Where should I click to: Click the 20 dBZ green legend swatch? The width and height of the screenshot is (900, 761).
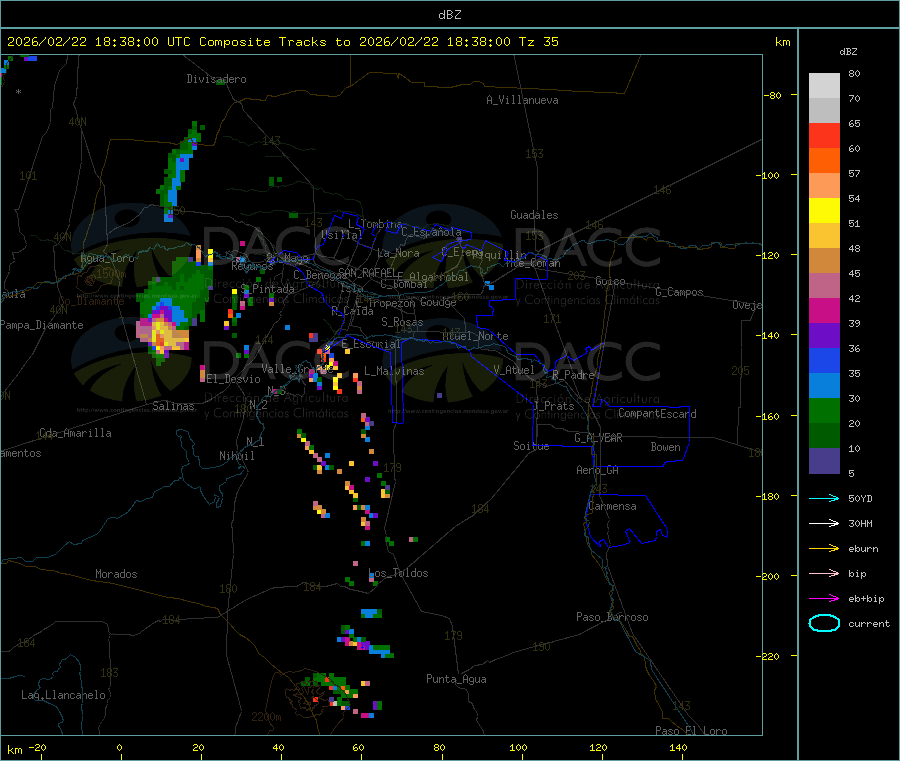point(824,435)
